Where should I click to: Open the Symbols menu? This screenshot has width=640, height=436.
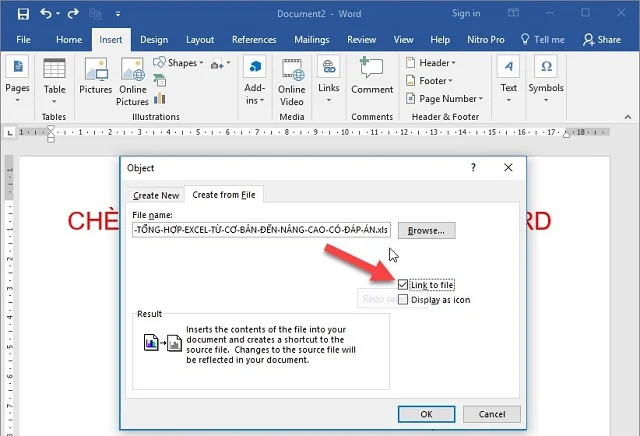coord(546,79)
